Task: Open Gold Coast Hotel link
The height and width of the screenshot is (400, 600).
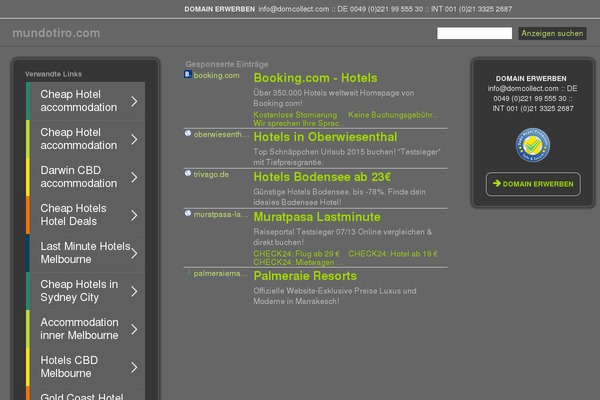Action: (85, 393)
